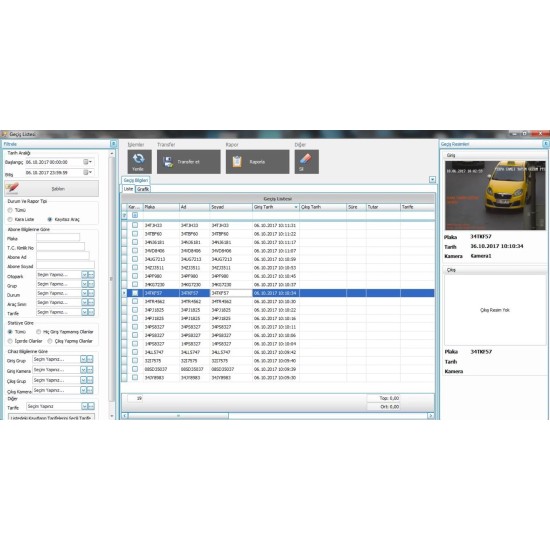Open the Durum dropdown

(x=84, y=293)
